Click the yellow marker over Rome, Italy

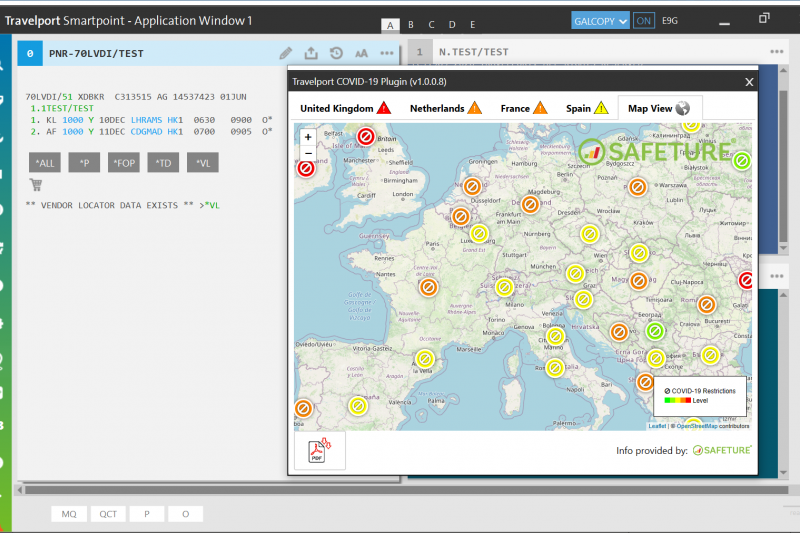(555, 368)
